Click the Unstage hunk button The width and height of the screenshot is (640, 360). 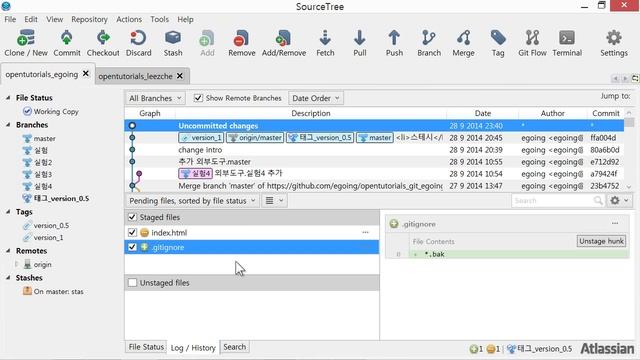coord(601,241)
